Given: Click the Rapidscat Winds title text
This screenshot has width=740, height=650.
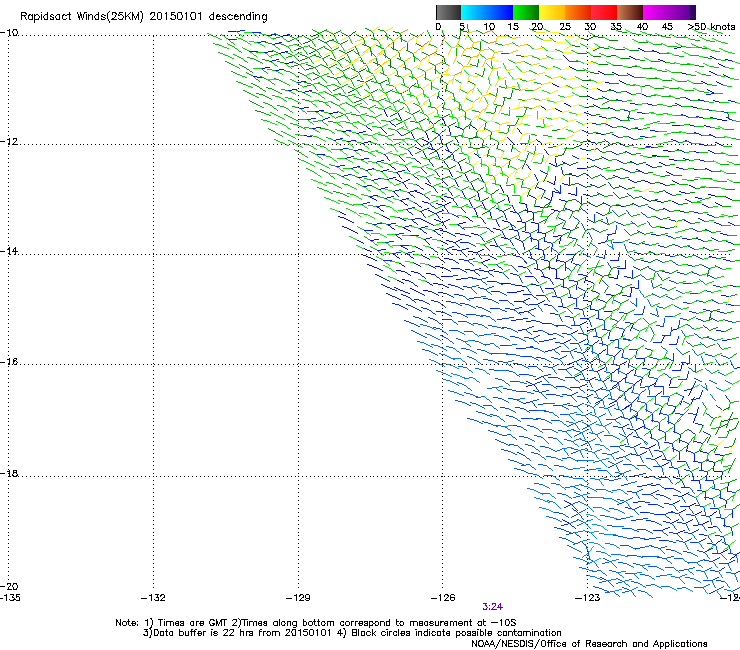Looking at the screenshot, I should [143, 17].
